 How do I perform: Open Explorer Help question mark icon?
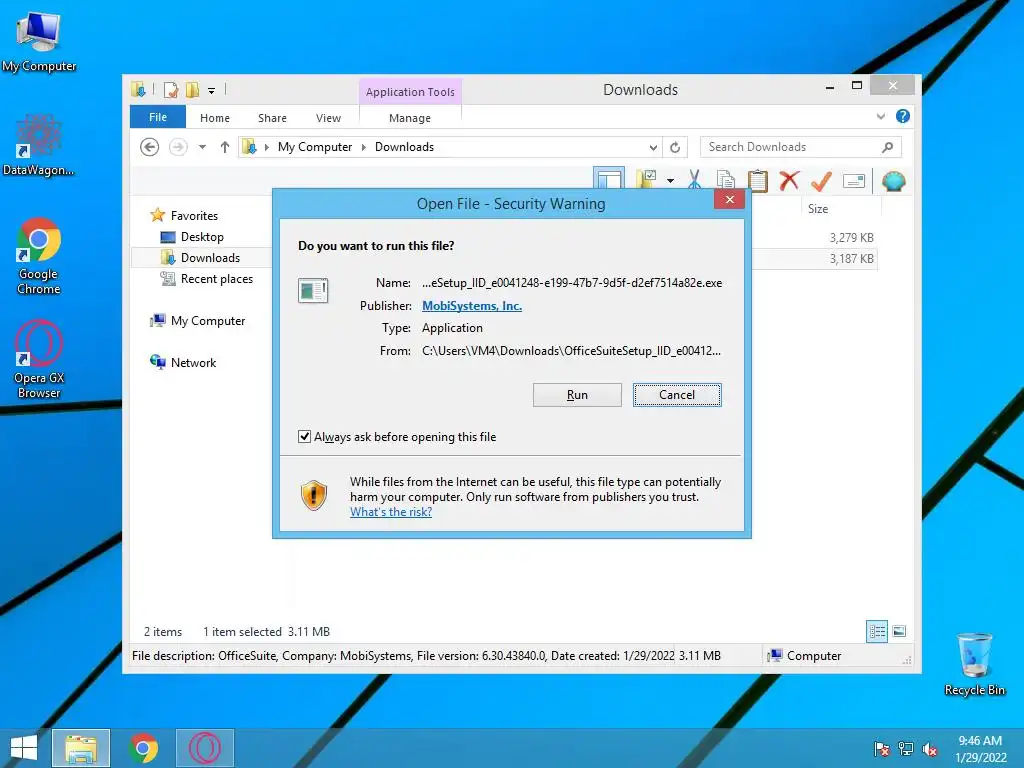(x=903, y=116)
